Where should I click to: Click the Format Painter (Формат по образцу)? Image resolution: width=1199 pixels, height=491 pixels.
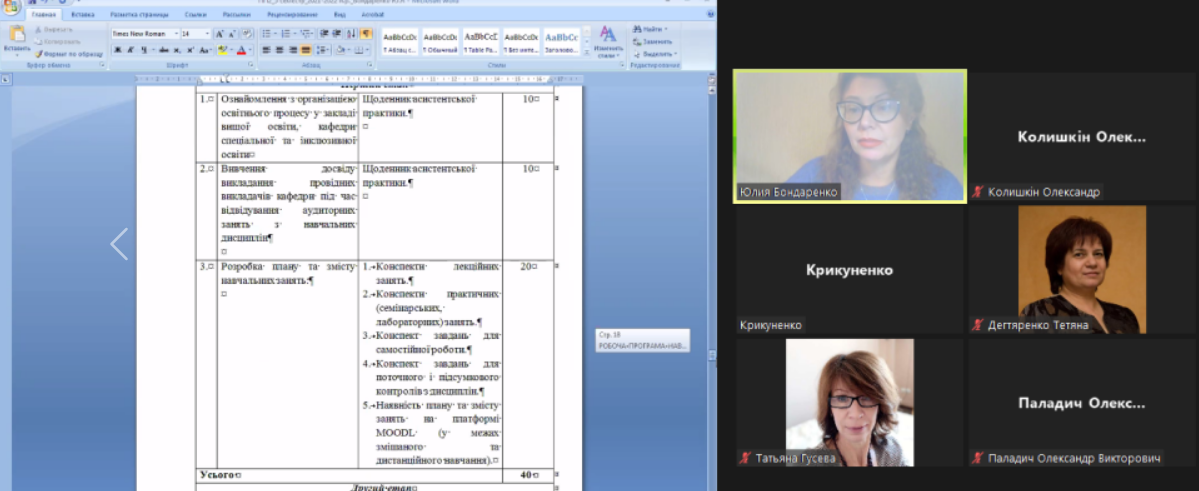tap(68, 54)
